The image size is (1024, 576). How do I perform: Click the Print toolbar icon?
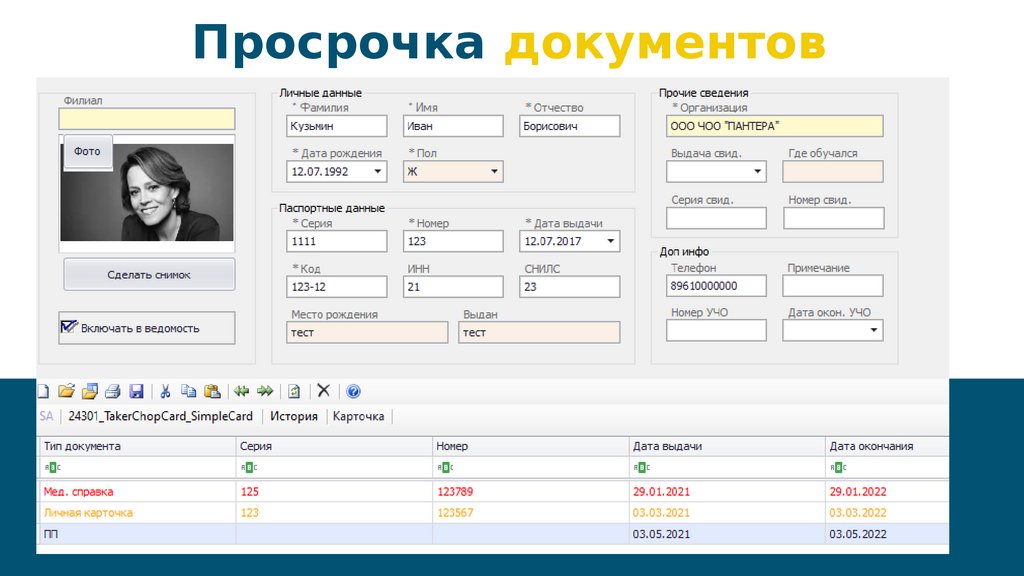coord(112,391)
